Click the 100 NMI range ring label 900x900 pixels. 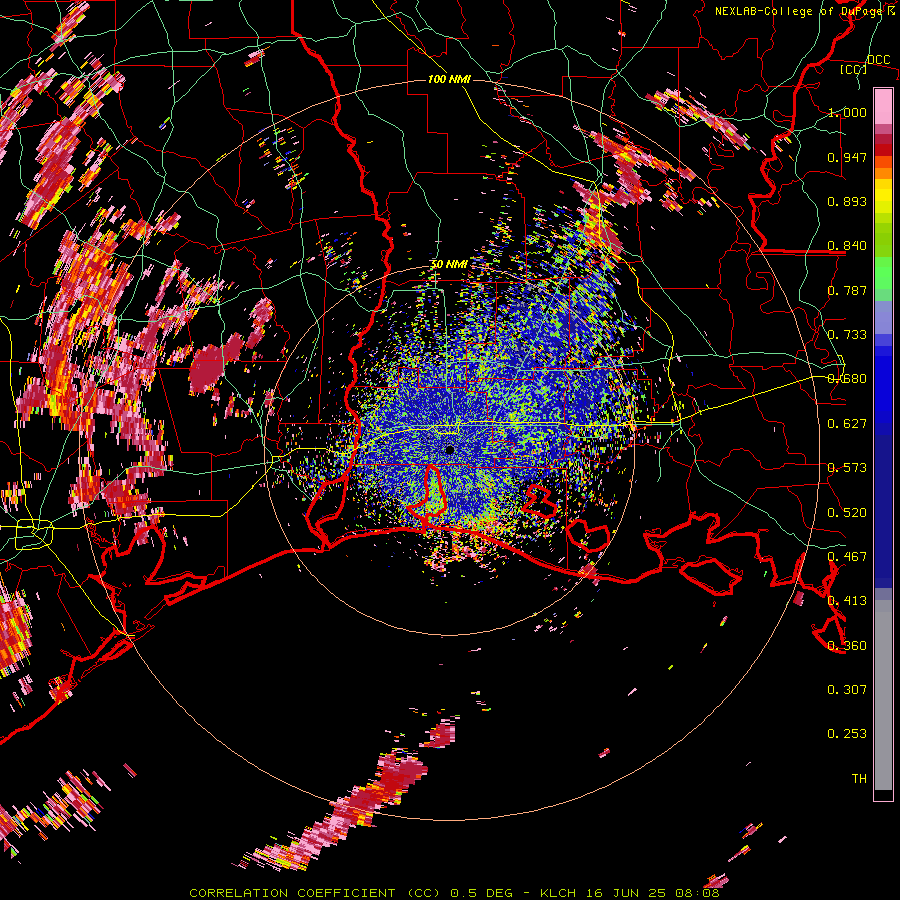tap(449, 79)
